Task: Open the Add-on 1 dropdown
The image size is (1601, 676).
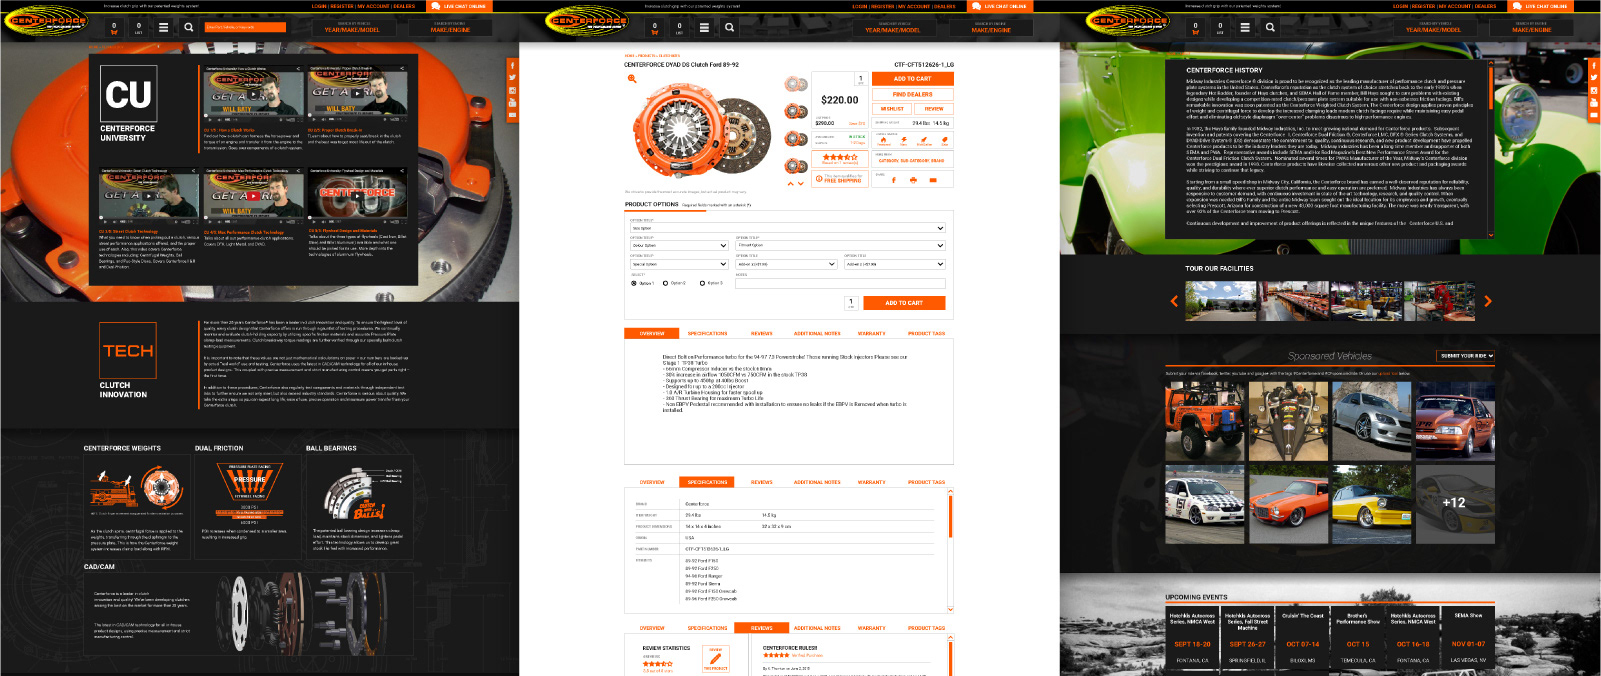Action: 786,264
